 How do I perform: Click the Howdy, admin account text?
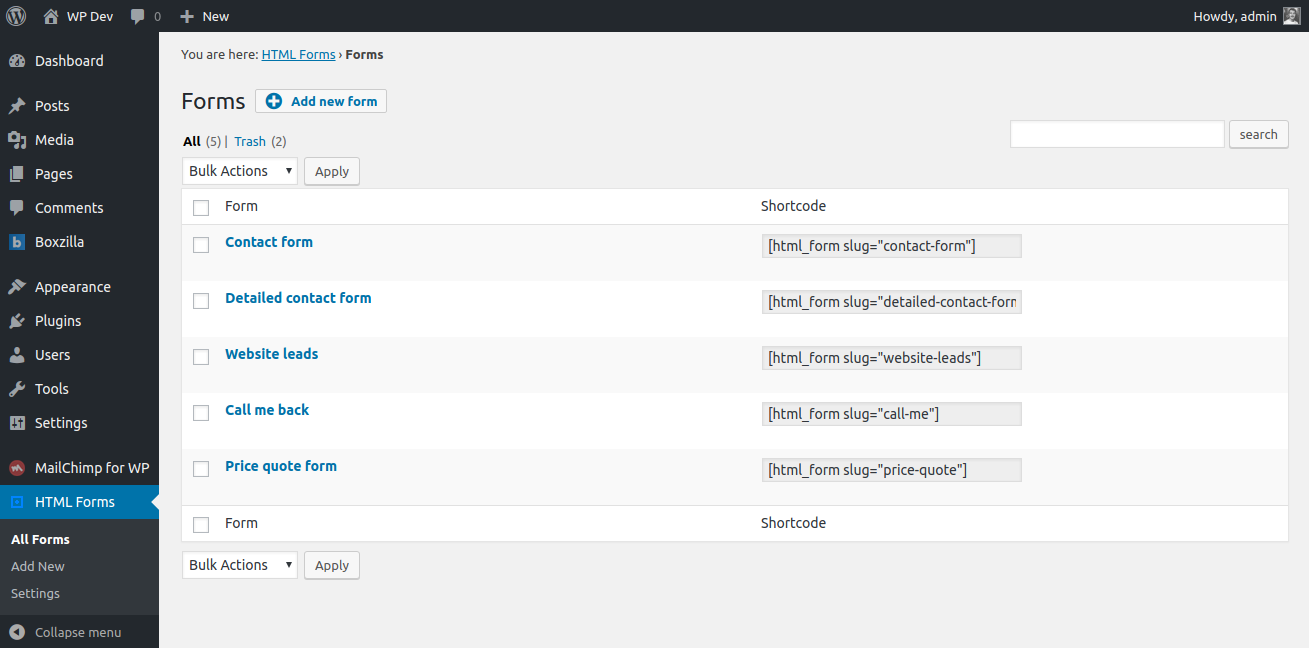(1235, 16)
